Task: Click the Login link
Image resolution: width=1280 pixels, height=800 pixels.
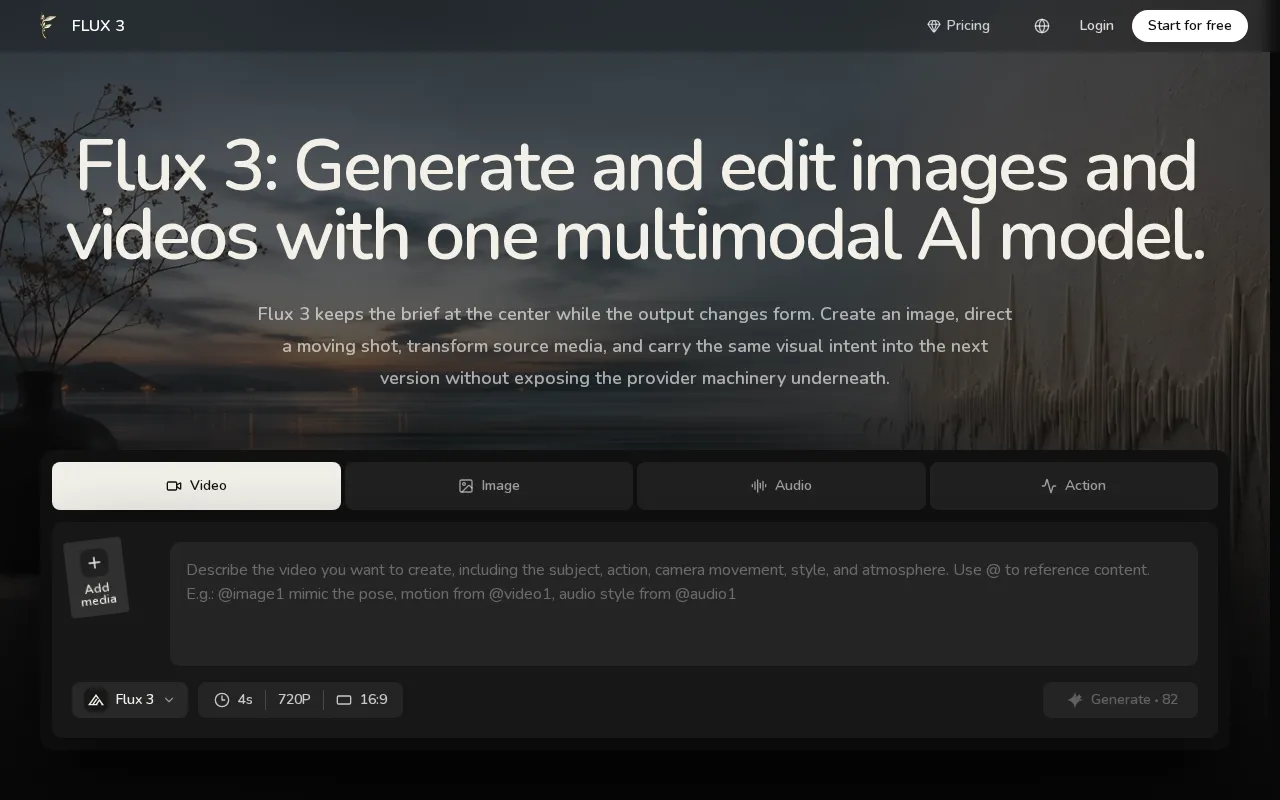Action: pos(1096,26)
